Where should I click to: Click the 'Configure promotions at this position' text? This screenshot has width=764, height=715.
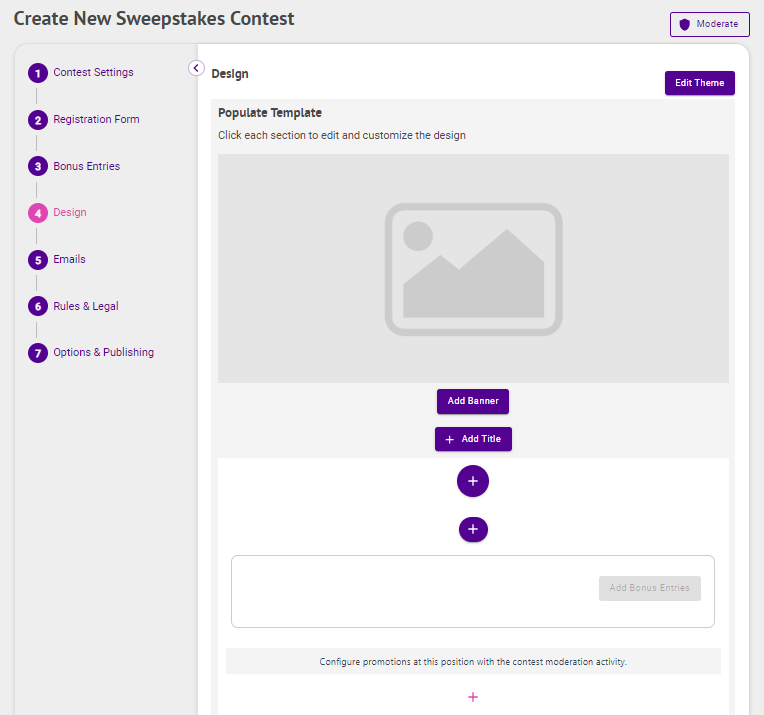(x=473, y=661)
